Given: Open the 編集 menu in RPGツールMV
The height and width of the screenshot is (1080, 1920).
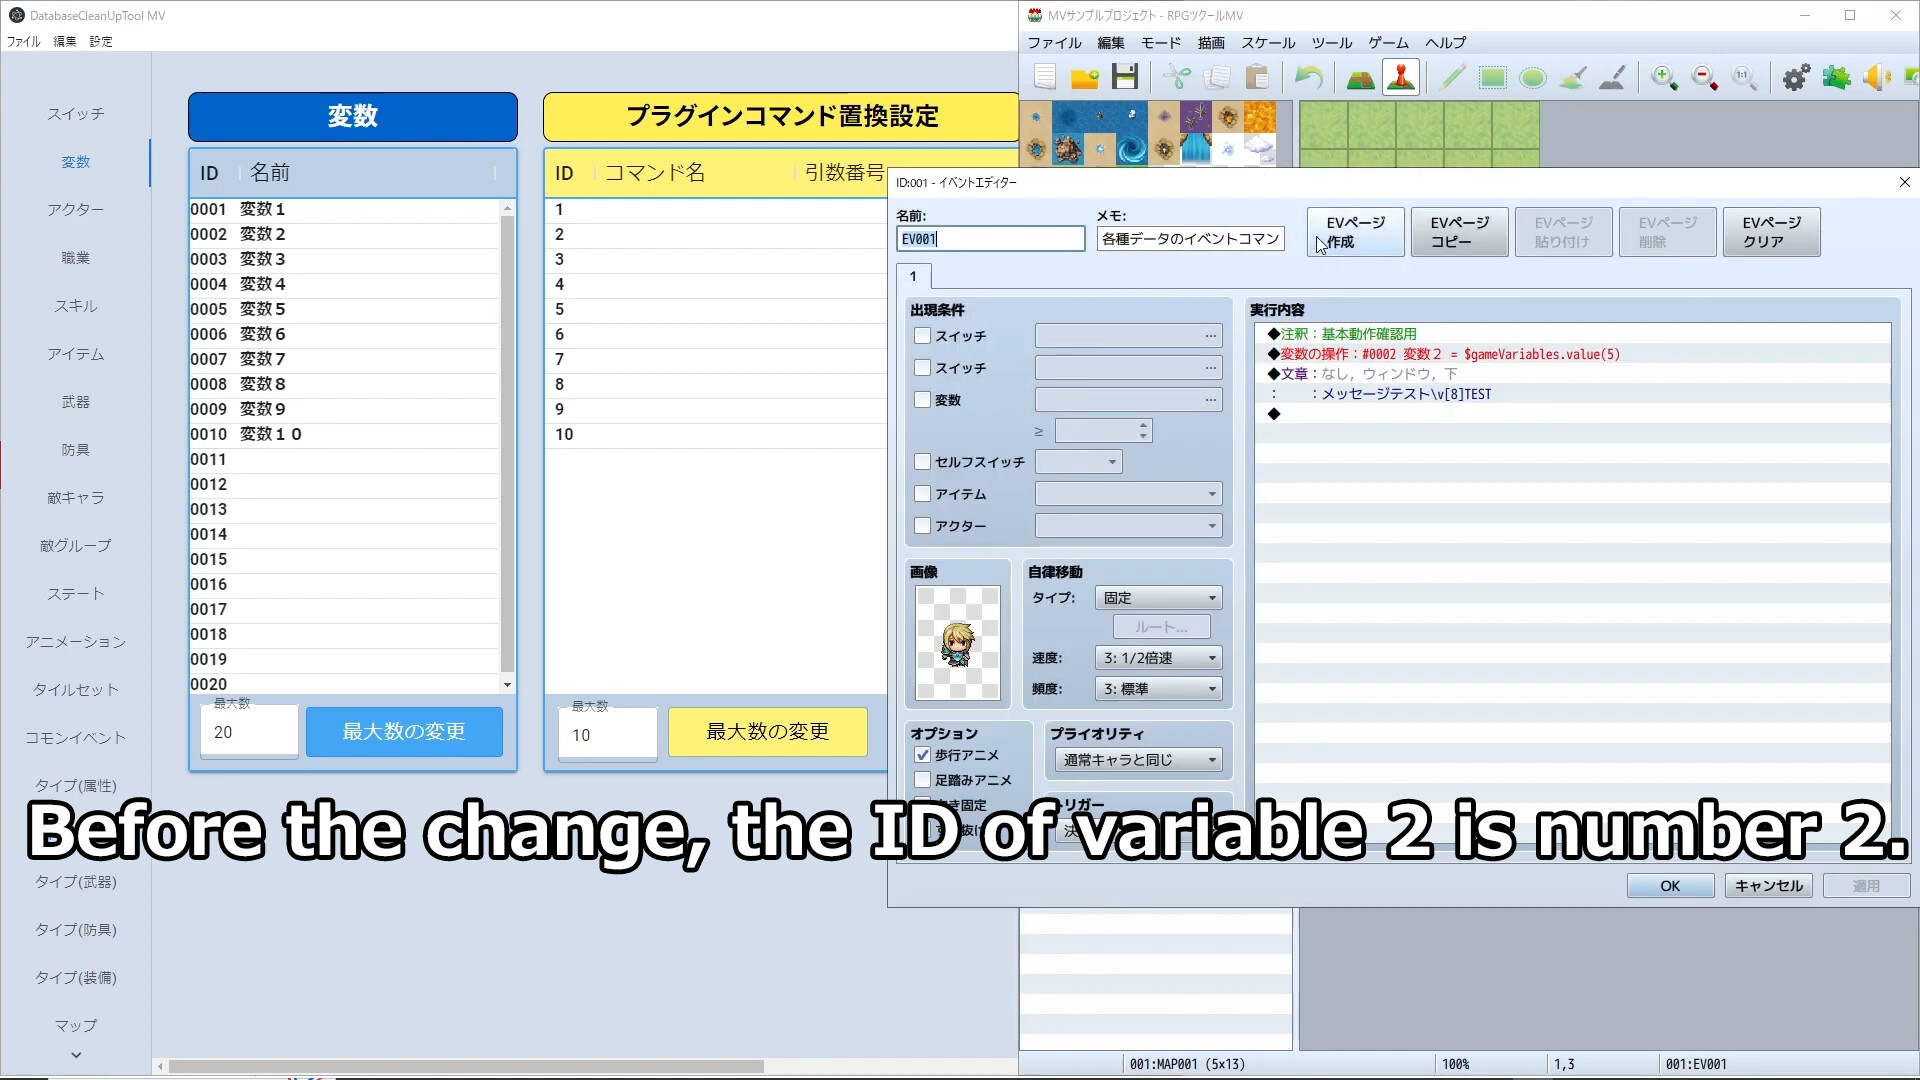Looking at the screenshot, I should (x=1110, y=42).
